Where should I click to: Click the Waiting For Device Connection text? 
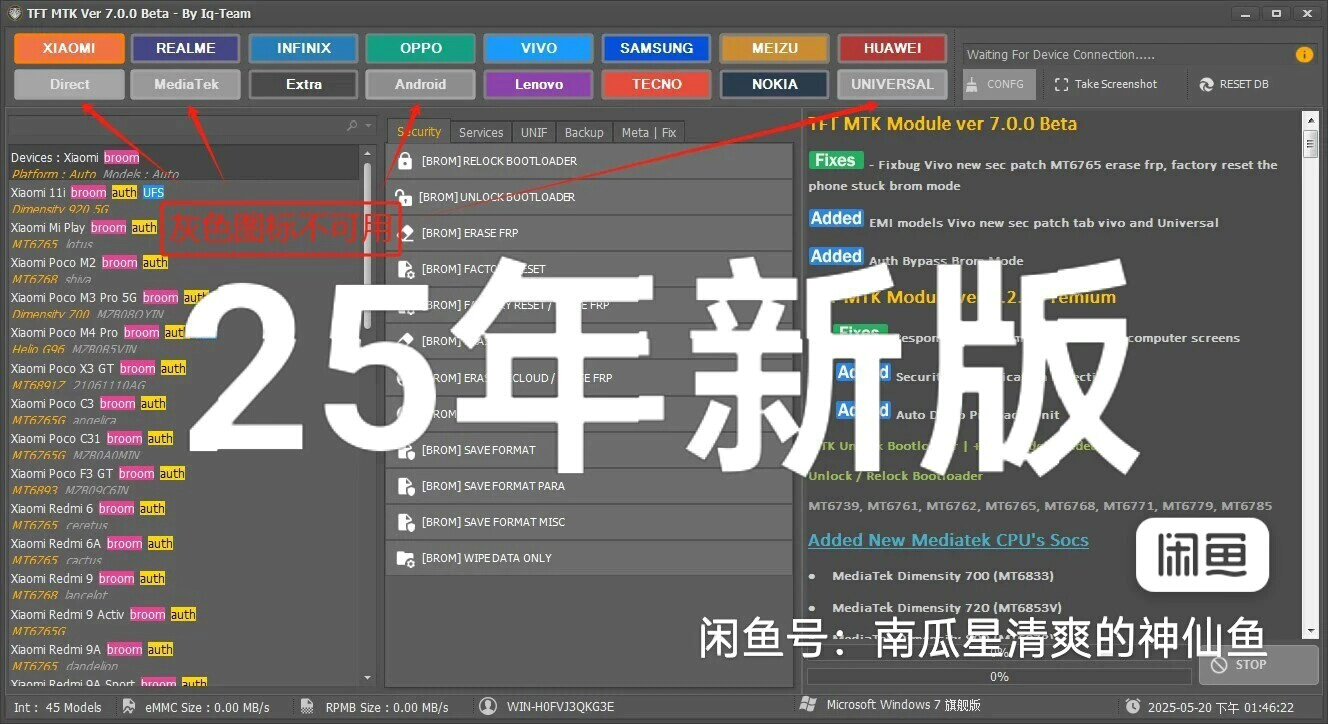pos(1061,55)
